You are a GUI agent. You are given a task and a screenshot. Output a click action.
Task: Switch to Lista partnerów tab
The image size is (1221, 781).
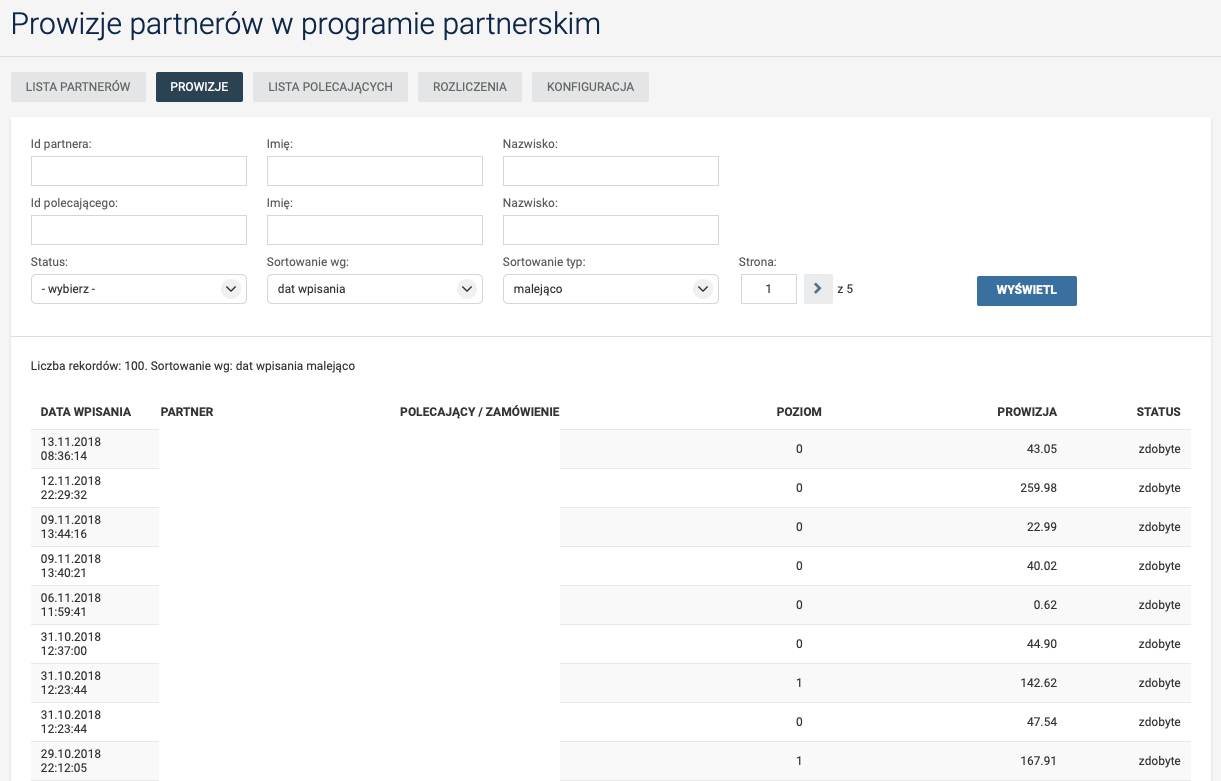click(78, 87)
